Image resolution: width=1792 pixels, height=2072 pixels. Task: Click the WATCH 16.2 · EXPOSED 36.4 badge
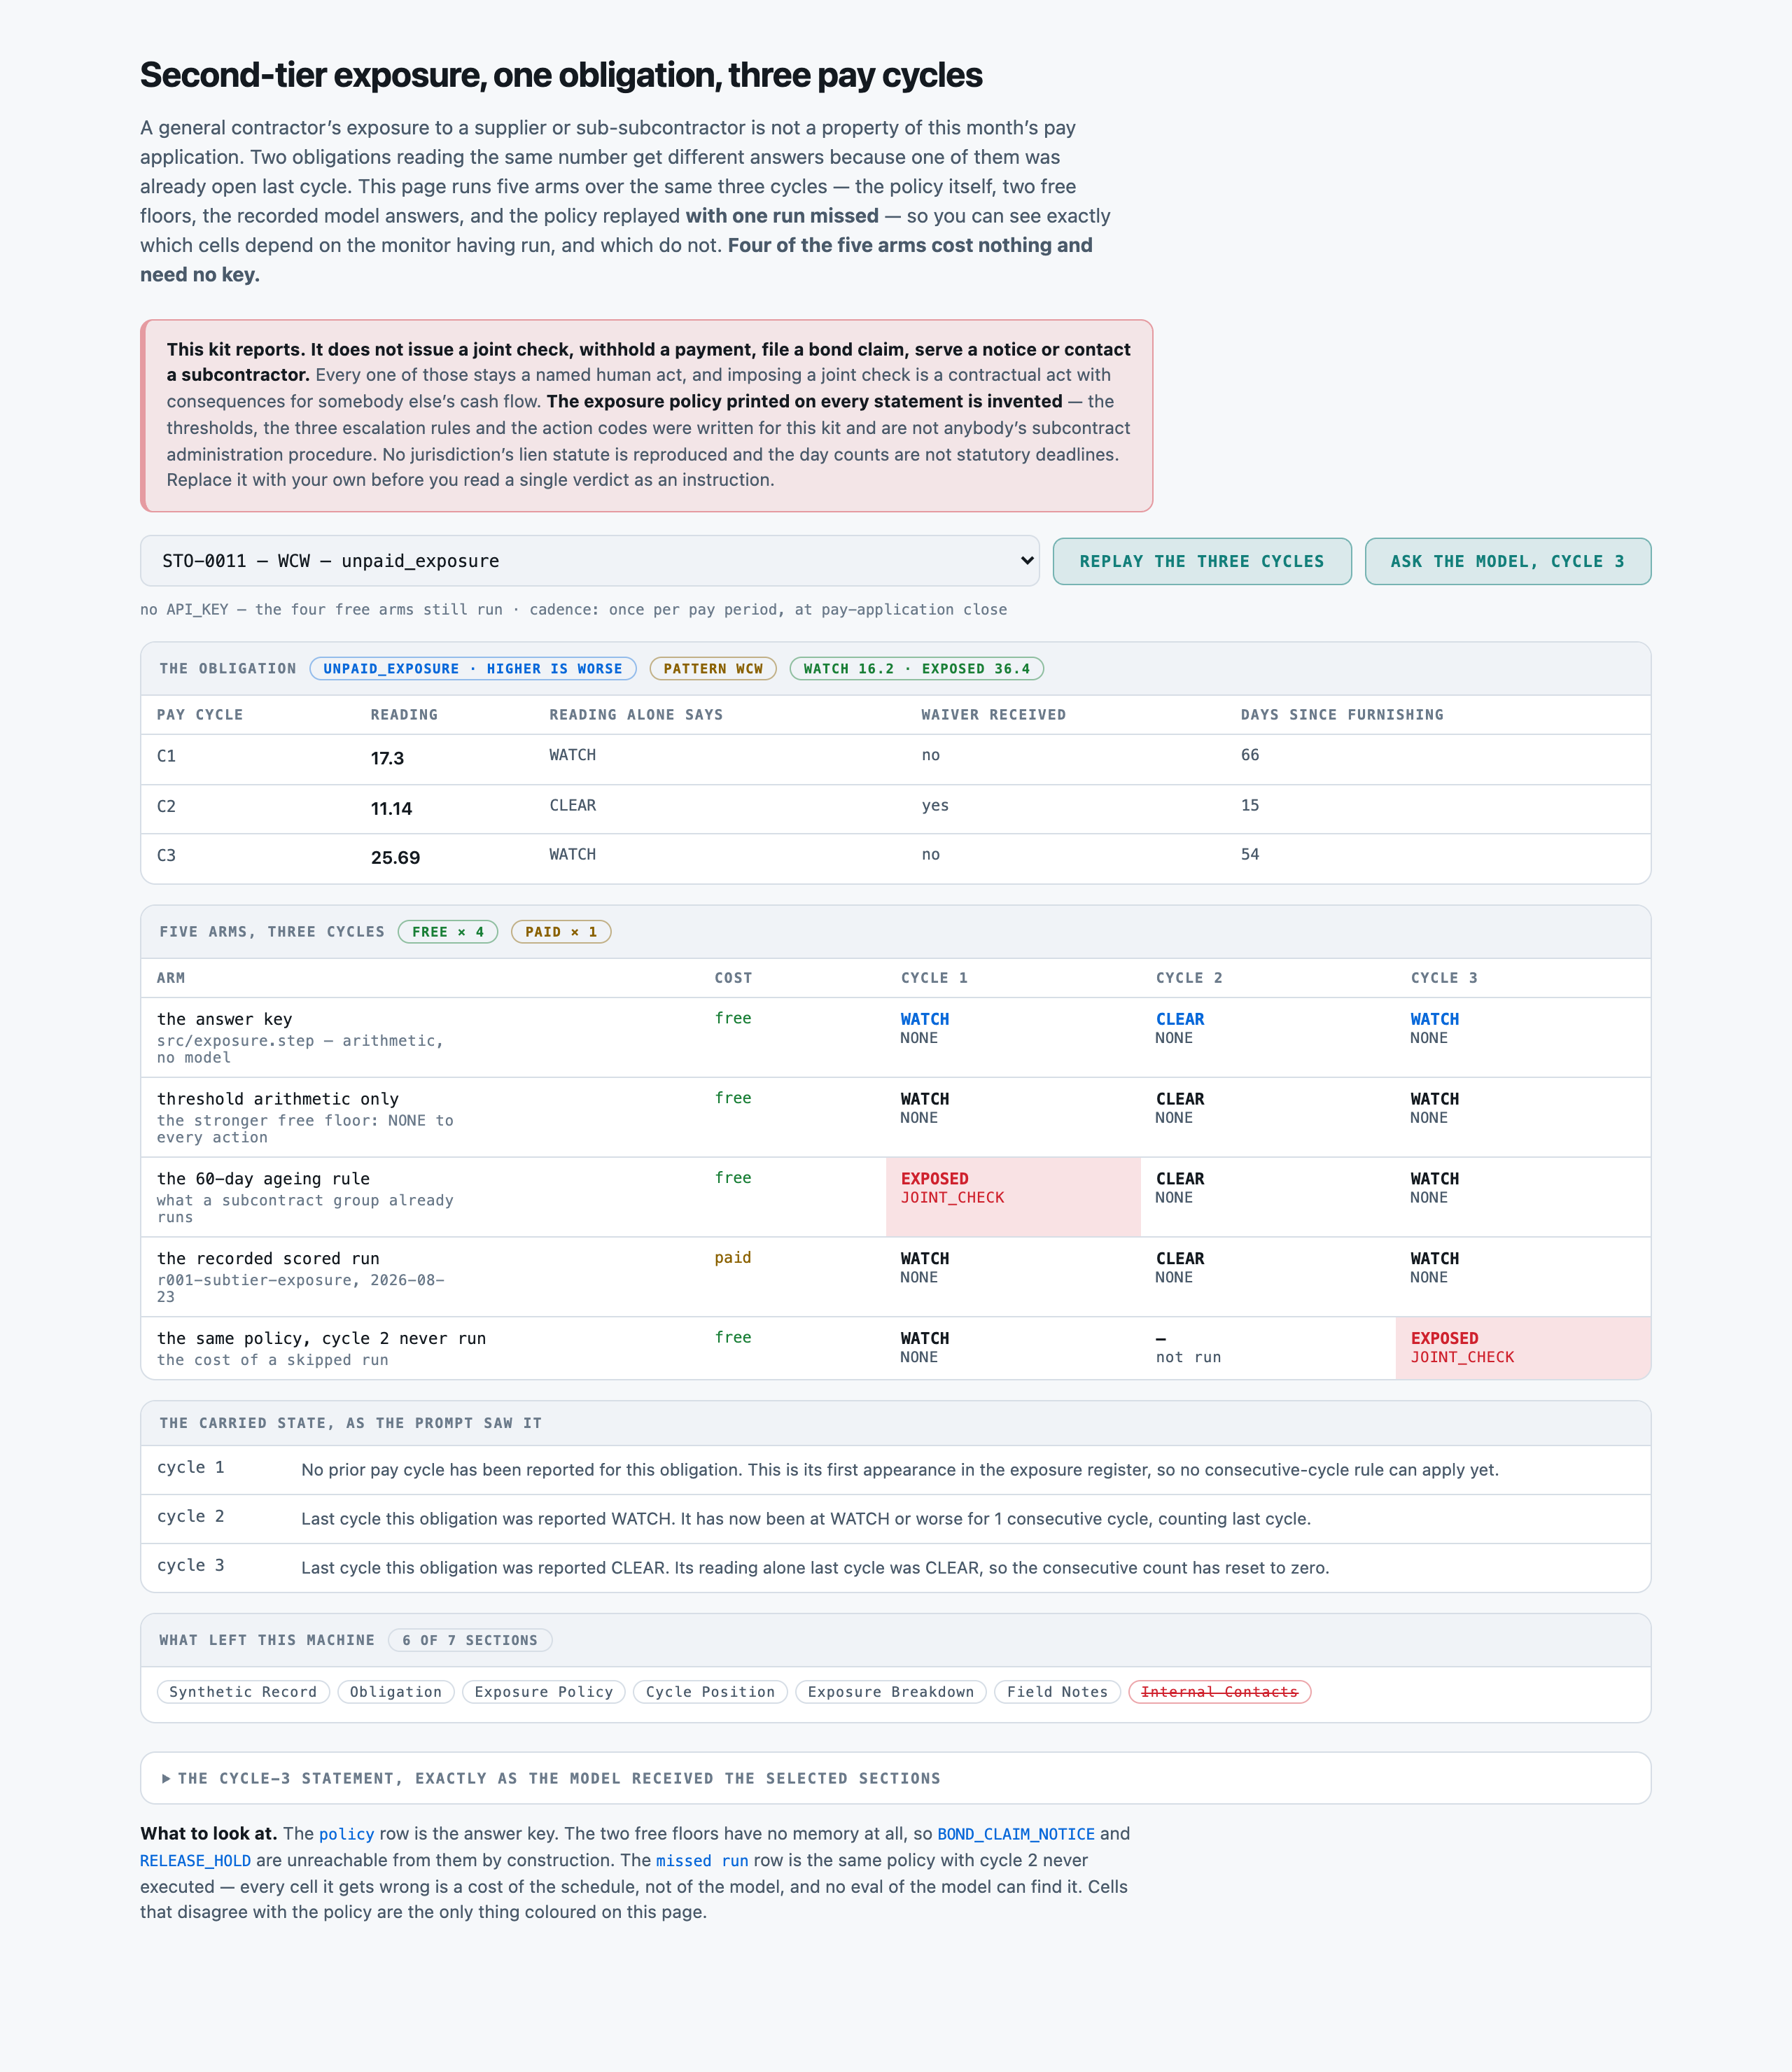(916, 669)
